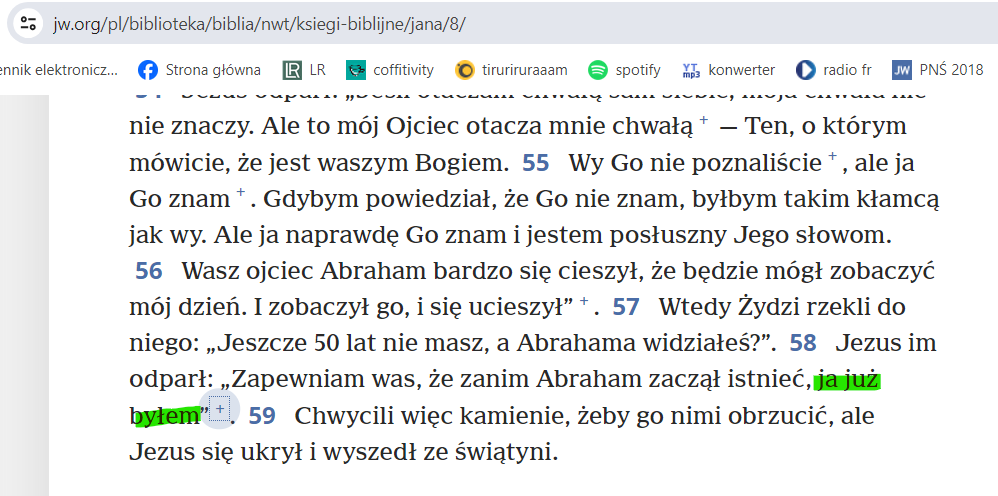This screenshot has width=998, height=496.
Task: Open the tiruriruraaam bookmark
Action: (511, 70)
